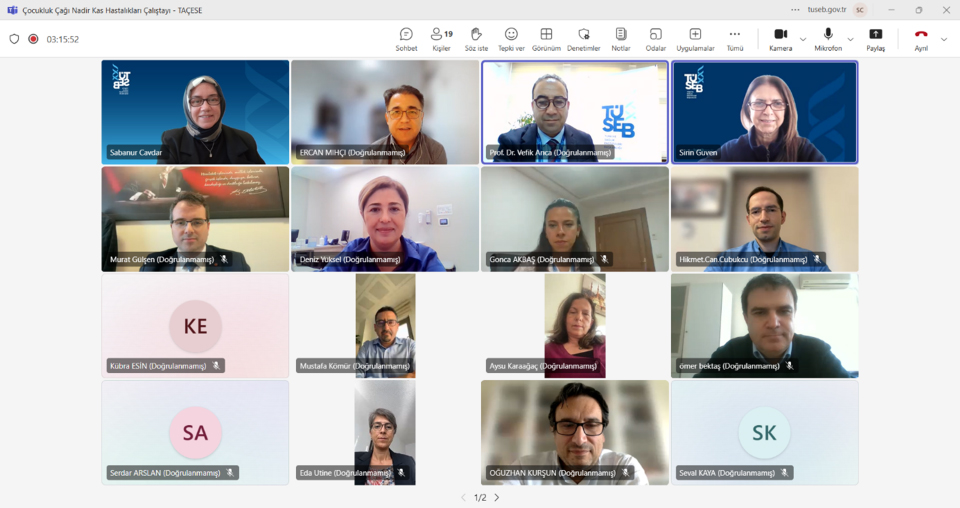Show the Kişiler participants list

pyautogui.click(x=441, y=39)
